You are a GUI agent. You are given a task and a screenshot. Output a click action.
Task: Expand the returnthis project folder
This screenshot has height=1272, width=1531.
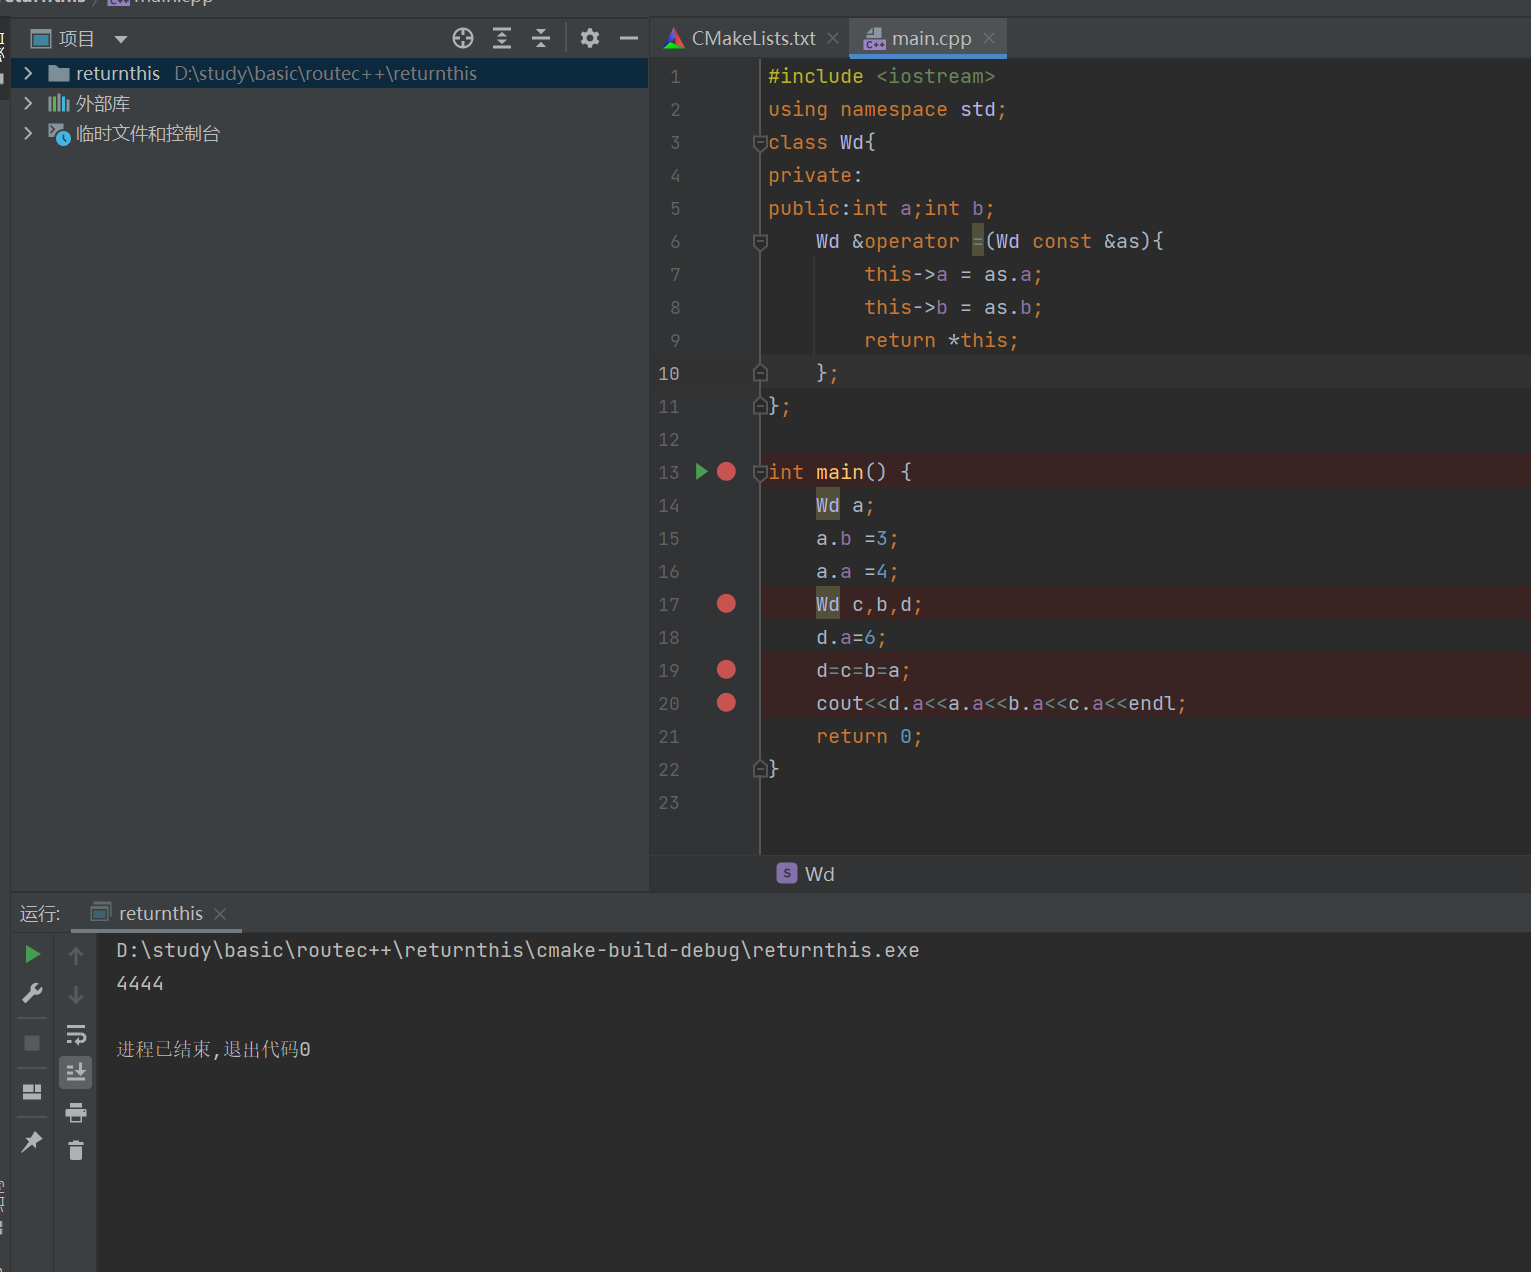(28, 73)
